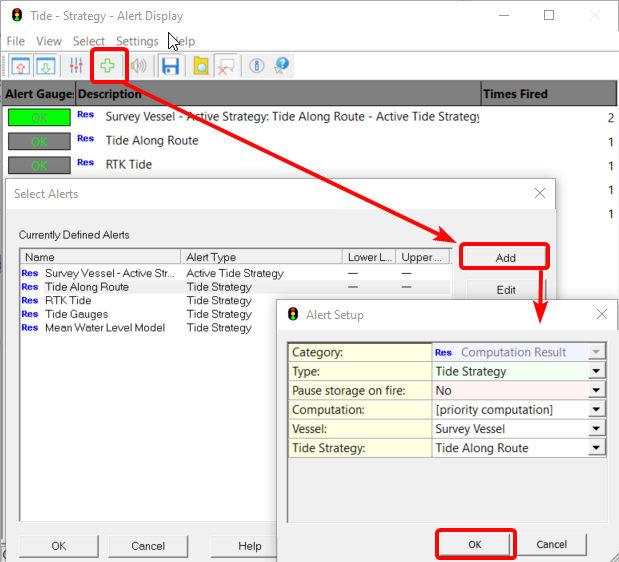Image resolution: width=619 pixels, height=562 pixels.
Task: Select the RTK Tide alert in list
Action: pos(68,300)
